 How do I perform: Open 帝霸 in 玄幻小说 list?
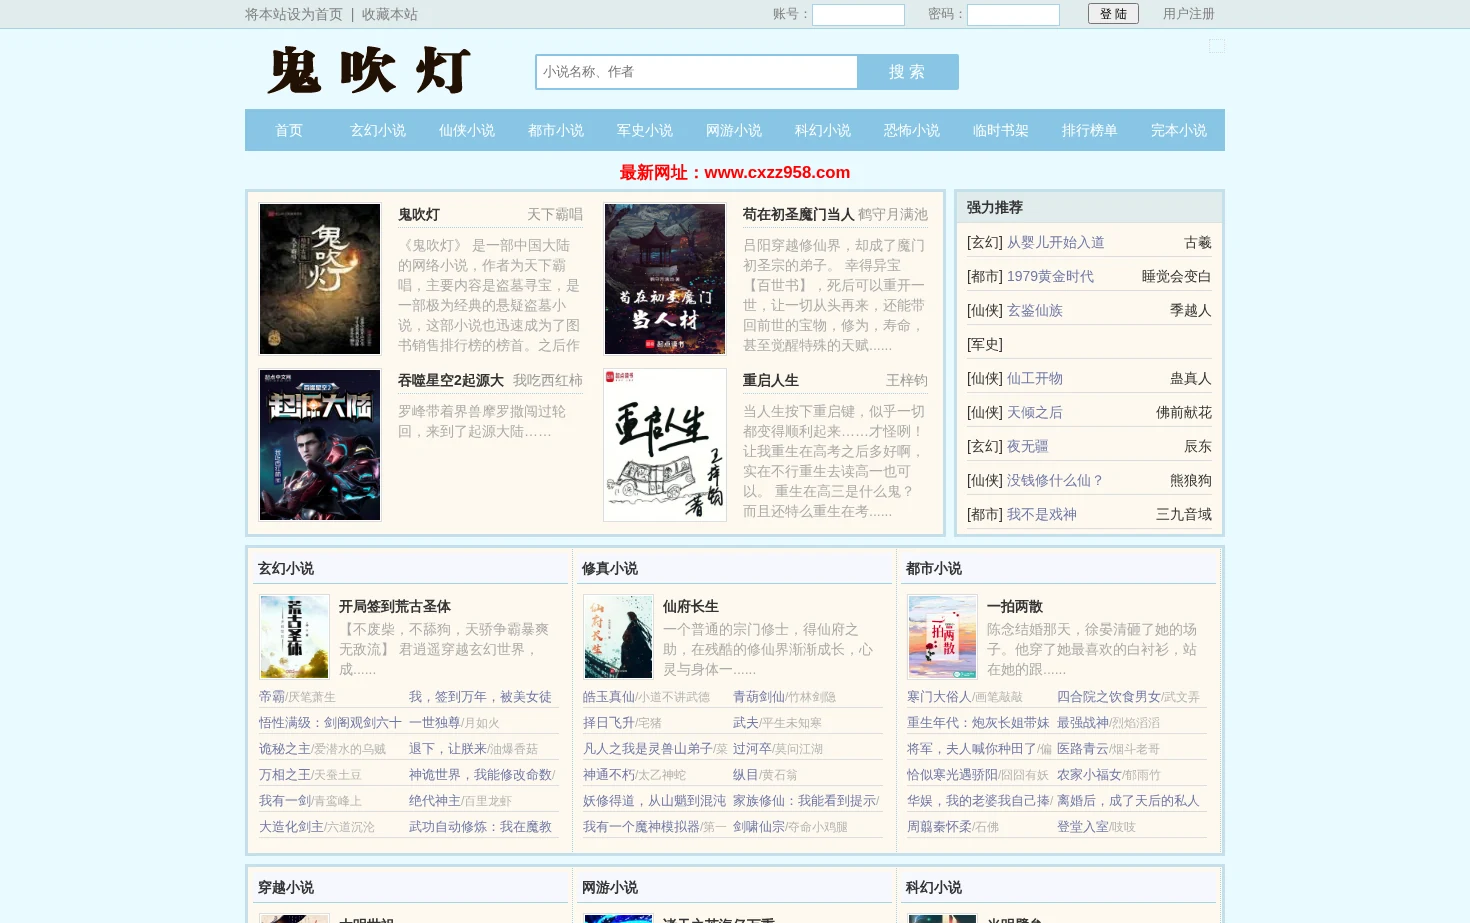click(272, 697)
